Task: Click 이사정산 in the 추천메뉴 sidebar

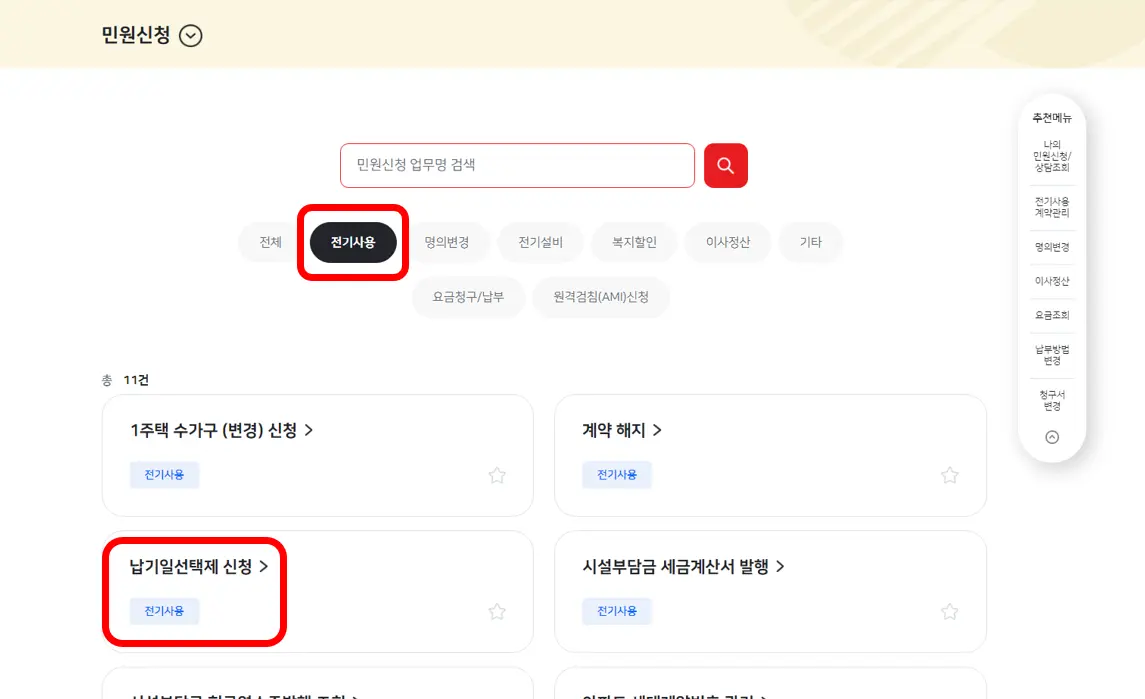Action: coord(1051,281)
